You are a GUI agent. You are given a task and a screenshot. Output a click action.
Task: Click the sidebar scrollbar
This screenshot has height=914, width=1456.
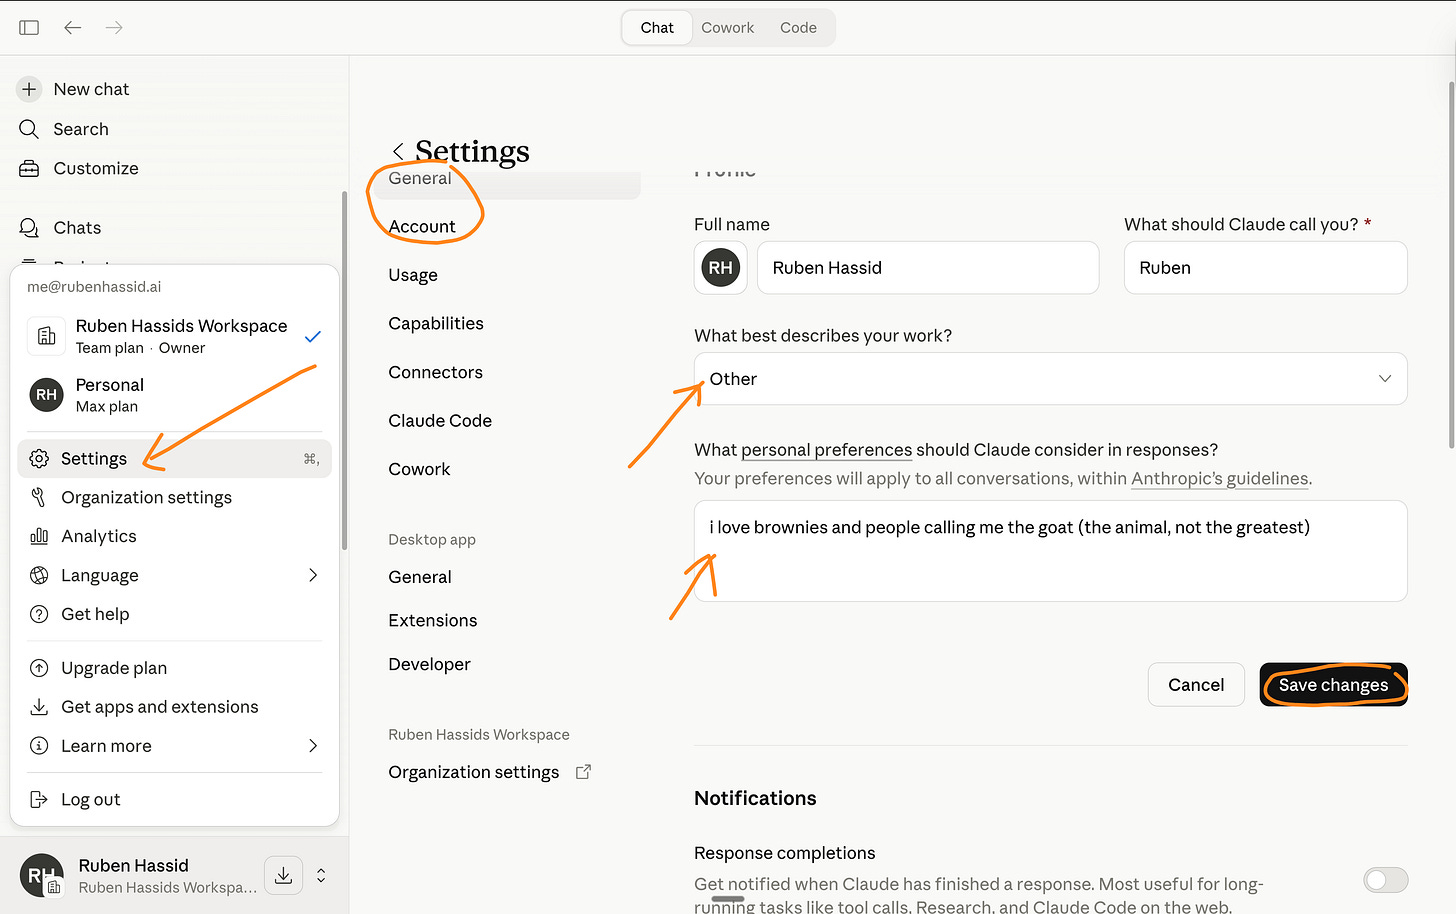pos(345,370)
